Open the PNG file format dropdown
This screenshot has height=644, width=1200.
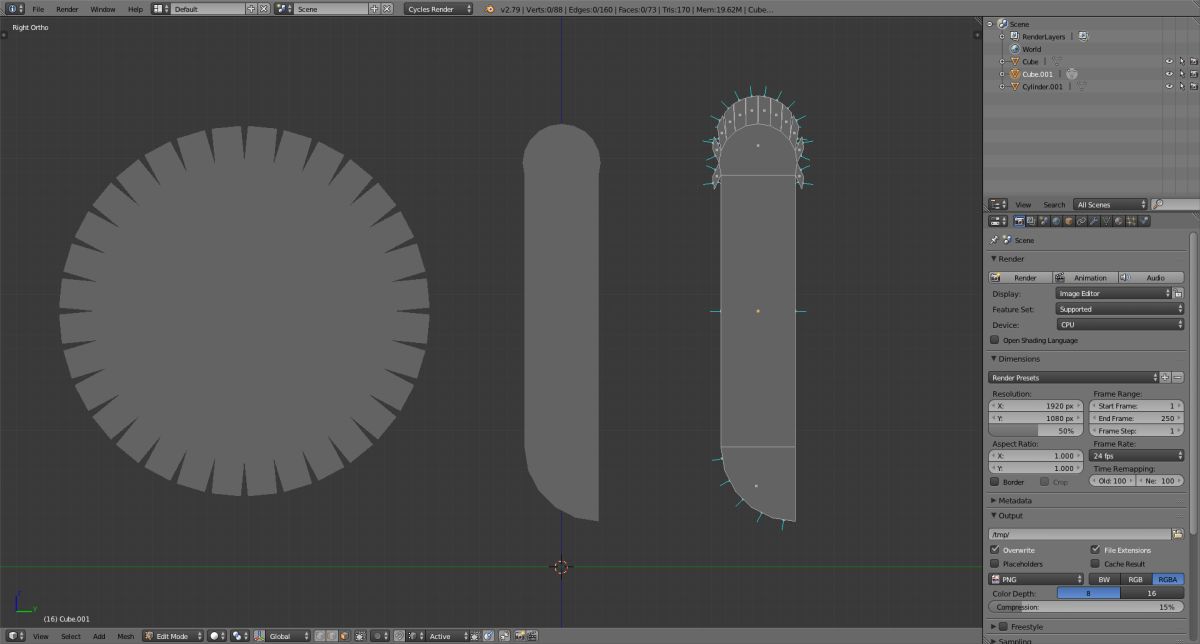1036,579
